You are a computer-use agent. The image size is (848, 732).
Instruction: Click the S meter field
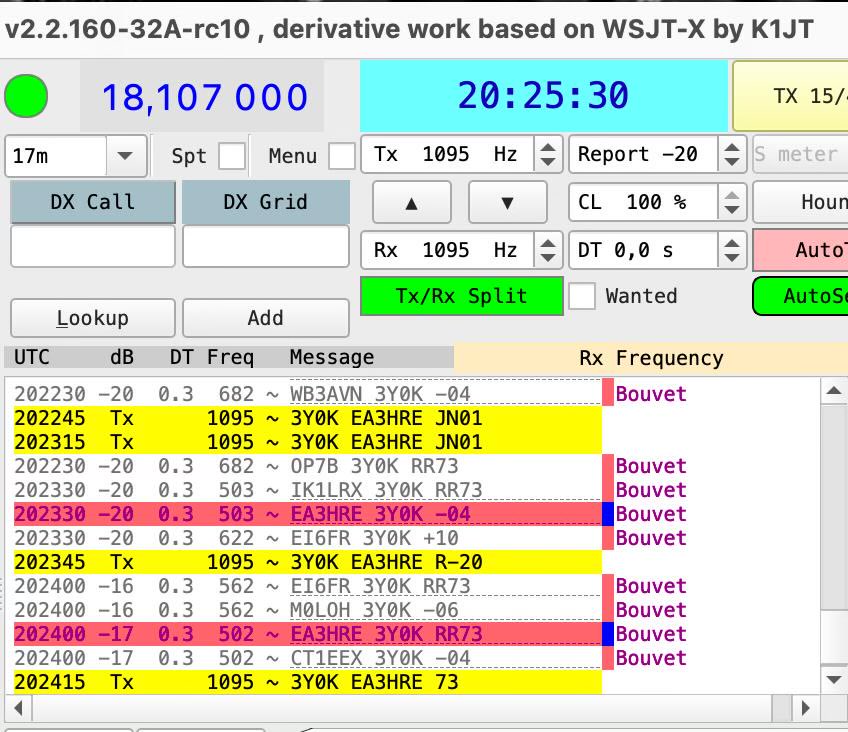pyautogui.click(x=800, y=154)
